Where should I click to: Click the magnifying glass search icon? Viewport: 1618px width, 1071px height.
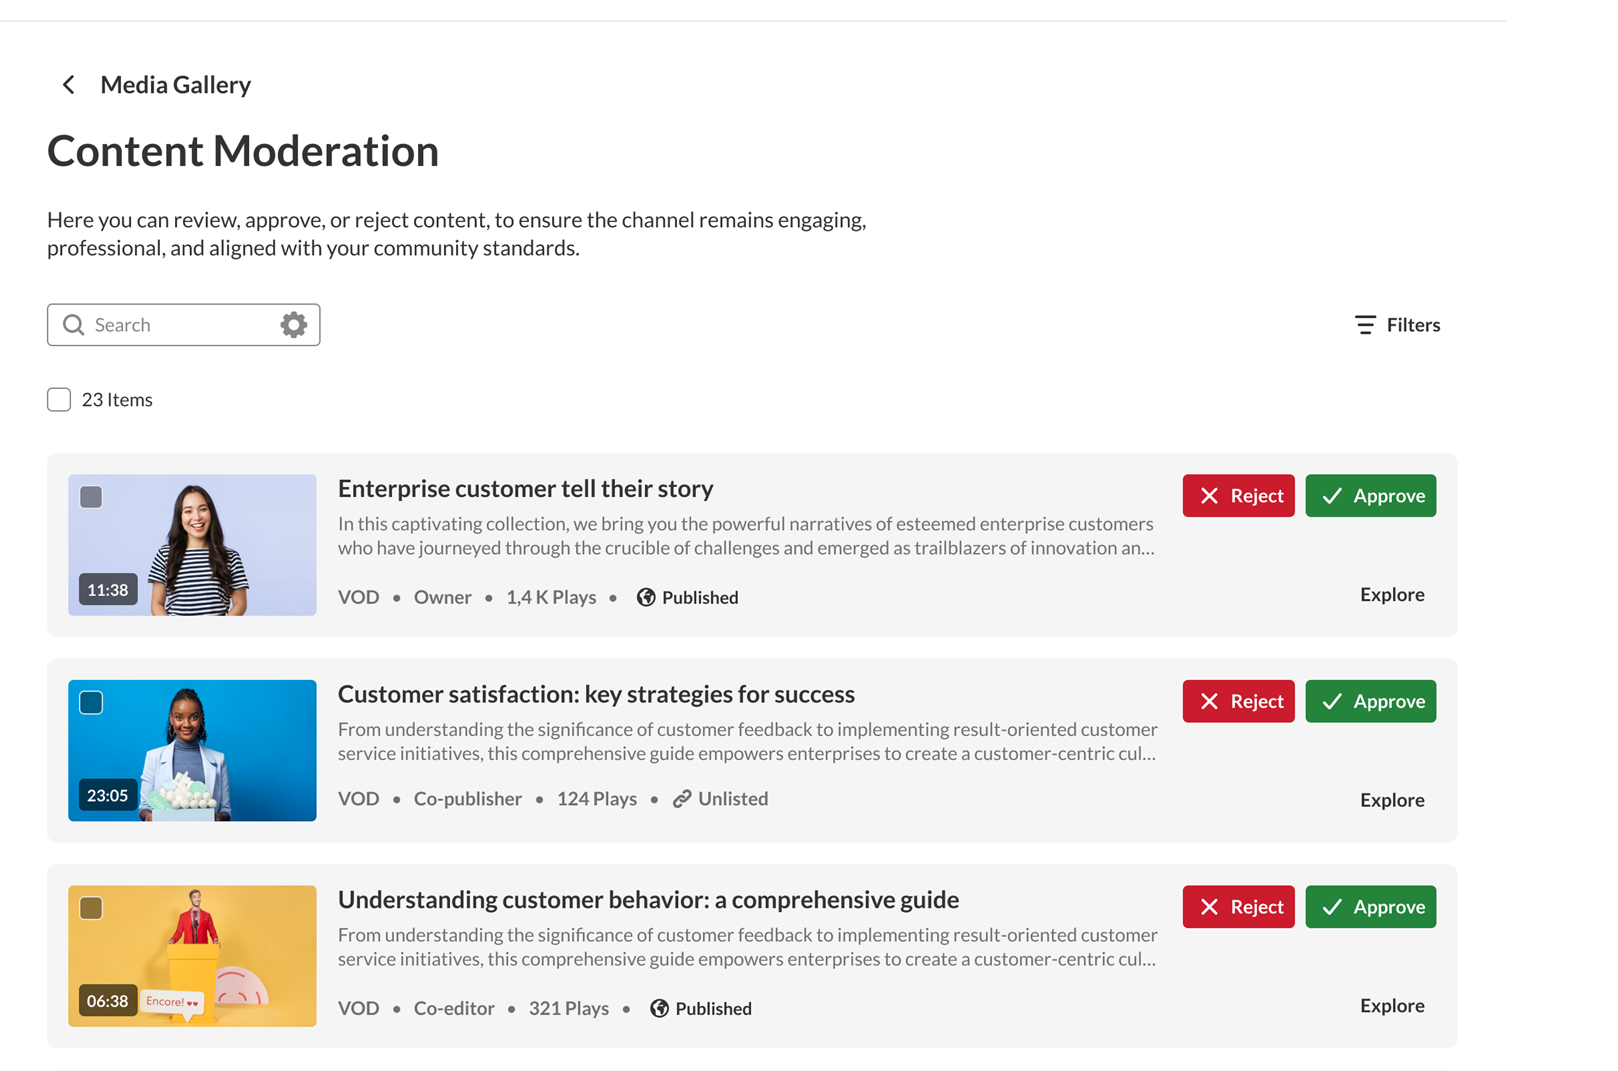click(73, 325)
